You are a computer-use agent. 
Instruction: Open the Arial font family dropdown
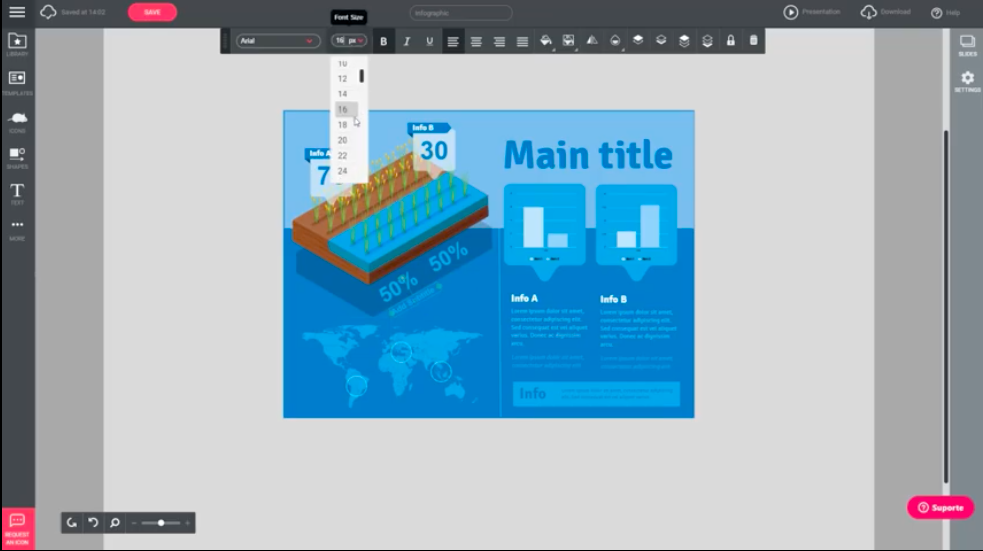pyautogui.click(x=277, y=41)
